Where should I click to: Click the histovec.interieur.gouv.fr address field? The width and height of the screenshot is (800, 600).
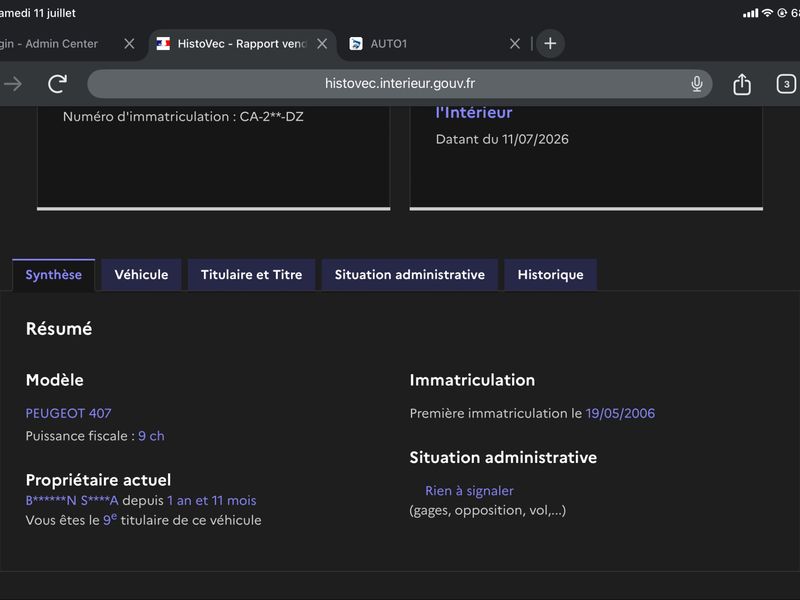point(399,84)
